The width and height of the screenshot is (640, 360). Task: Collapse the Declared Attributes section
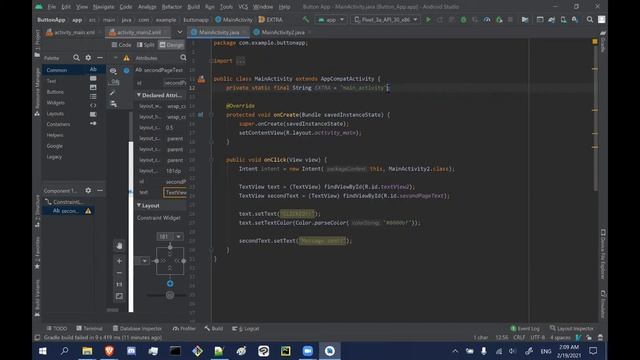(139, 95)
